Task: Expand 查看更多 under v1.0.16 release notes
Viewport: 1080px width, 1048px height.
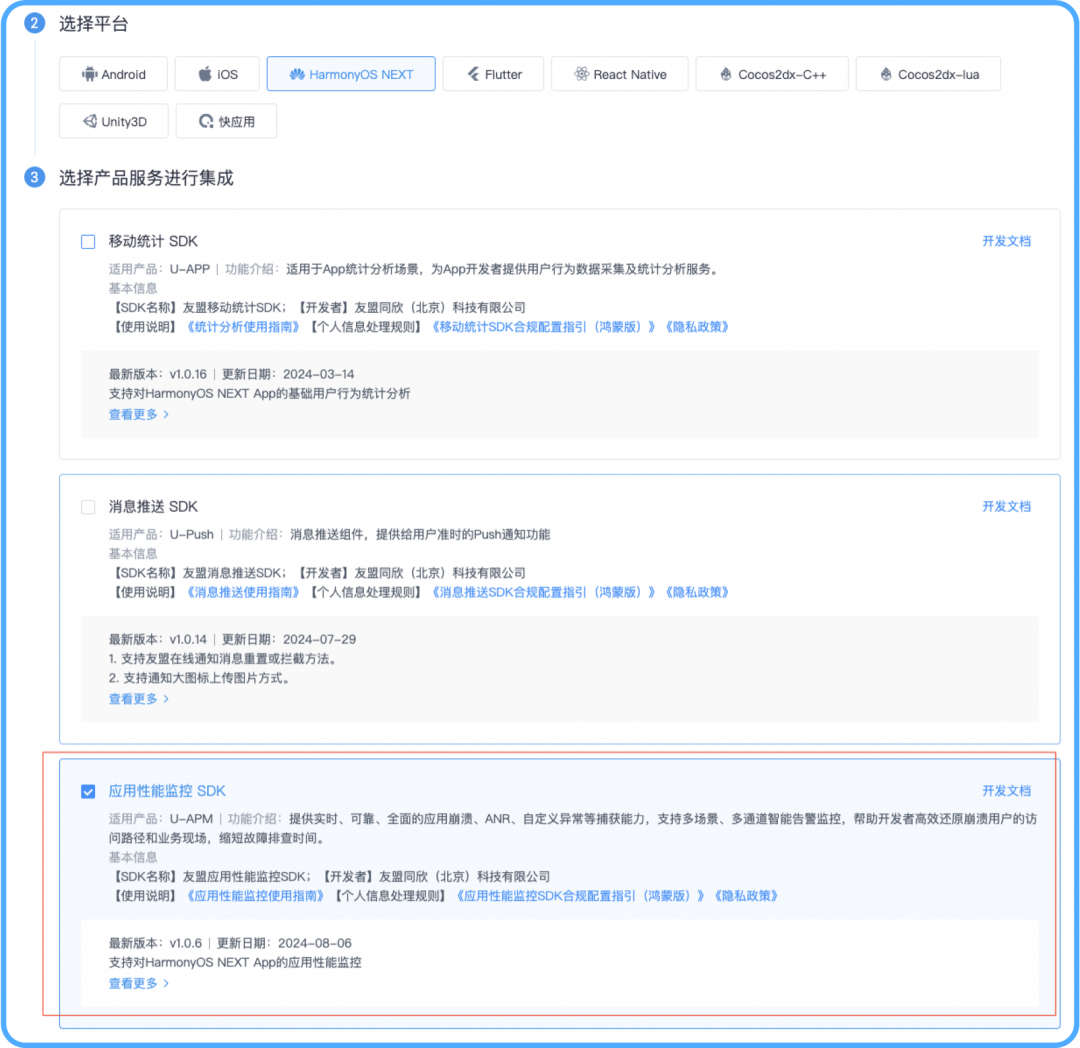Action: [138, 415]
